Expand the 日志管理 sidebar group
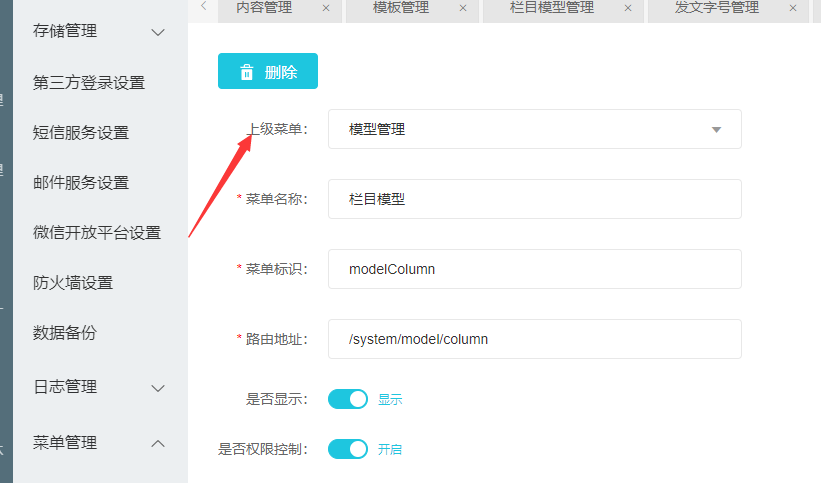 coord(100,387)
